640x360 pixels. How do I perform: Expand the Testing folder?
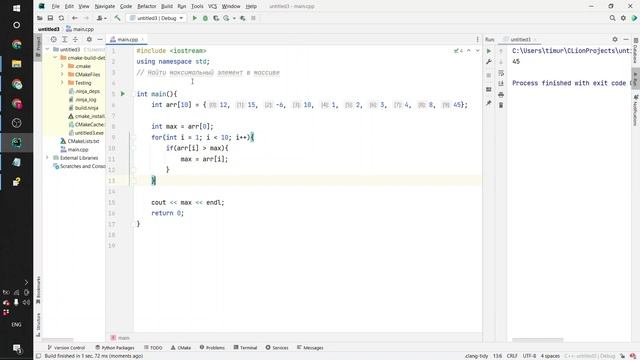tap(62, 82)
